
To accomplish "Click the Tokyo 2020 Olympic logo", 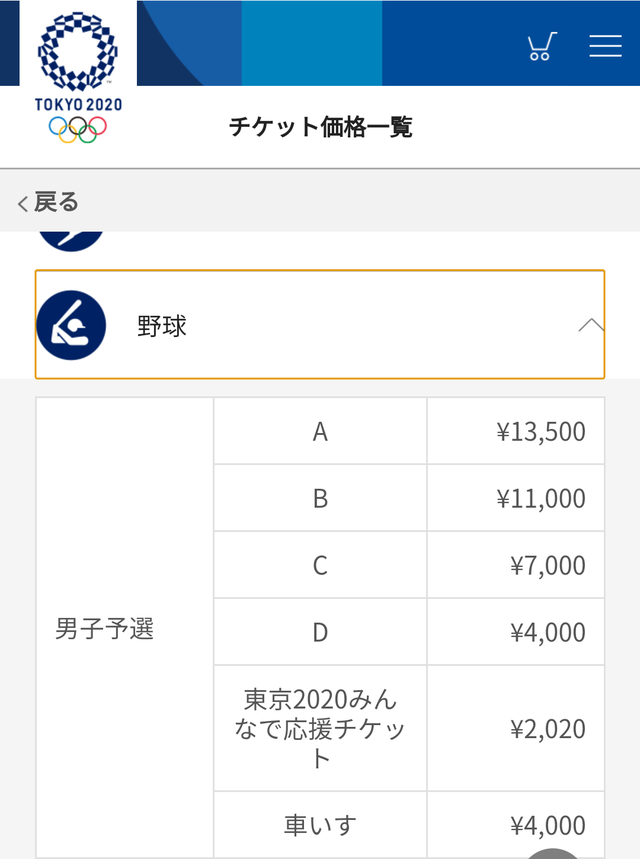I will point(78,78).
